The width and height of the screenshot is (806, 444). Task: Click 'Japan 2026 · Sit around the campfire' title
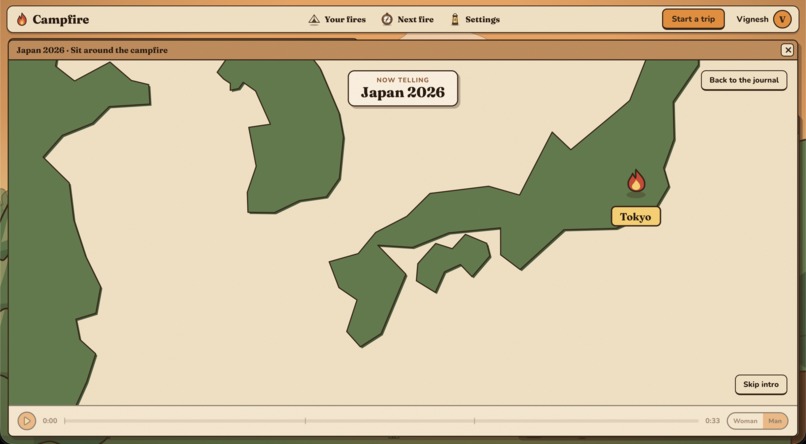coord(92,50)
